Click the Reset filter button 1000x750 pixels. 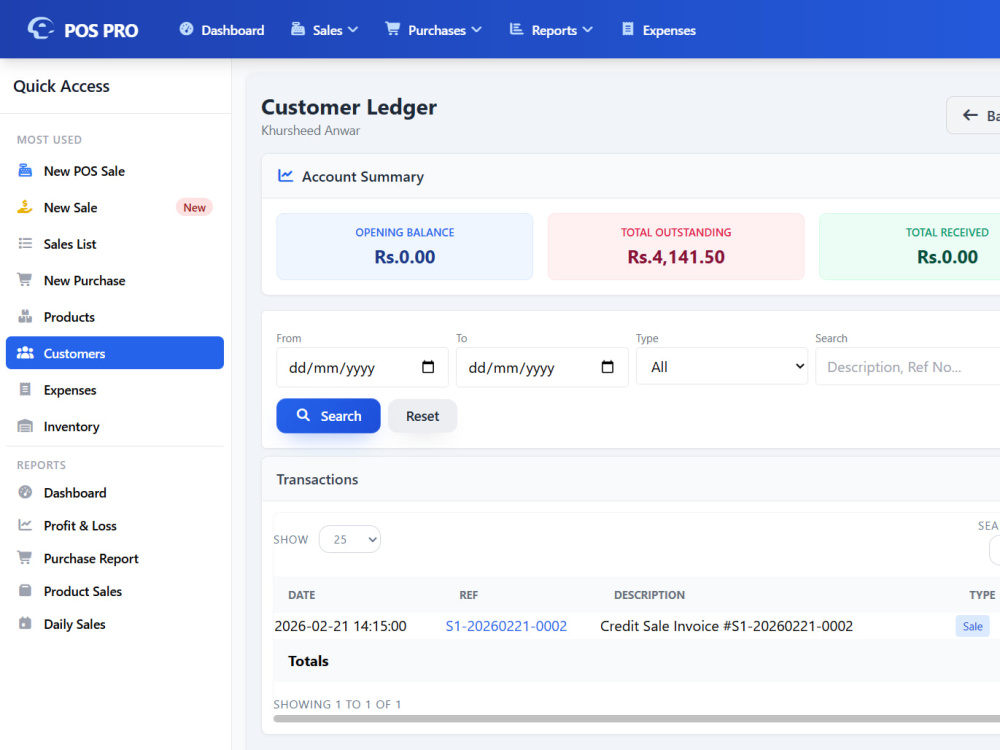(422, 416)
